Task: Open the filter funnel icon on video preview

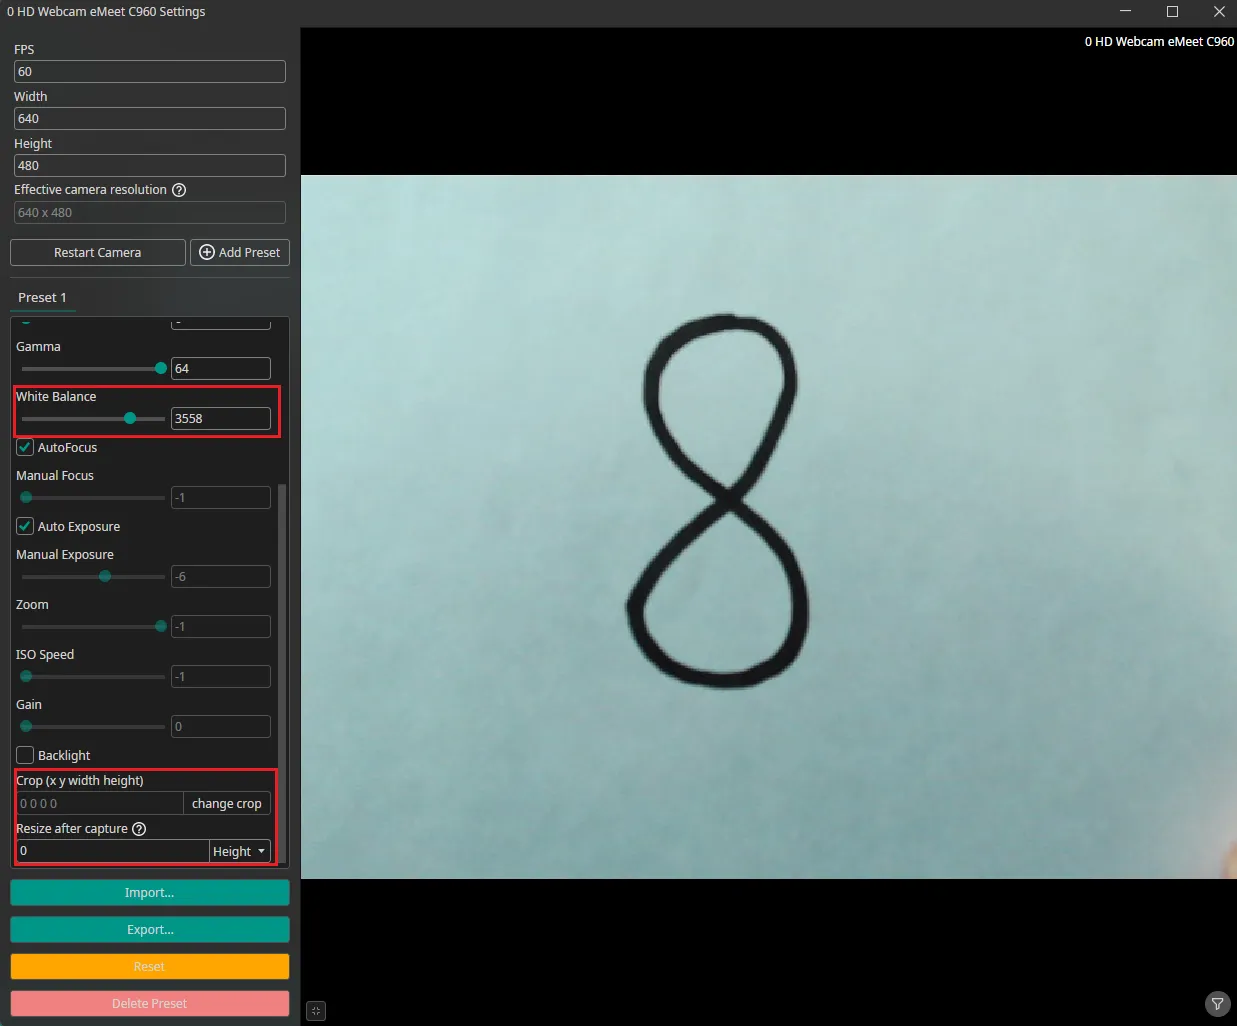Action: pos(1217,1003)
